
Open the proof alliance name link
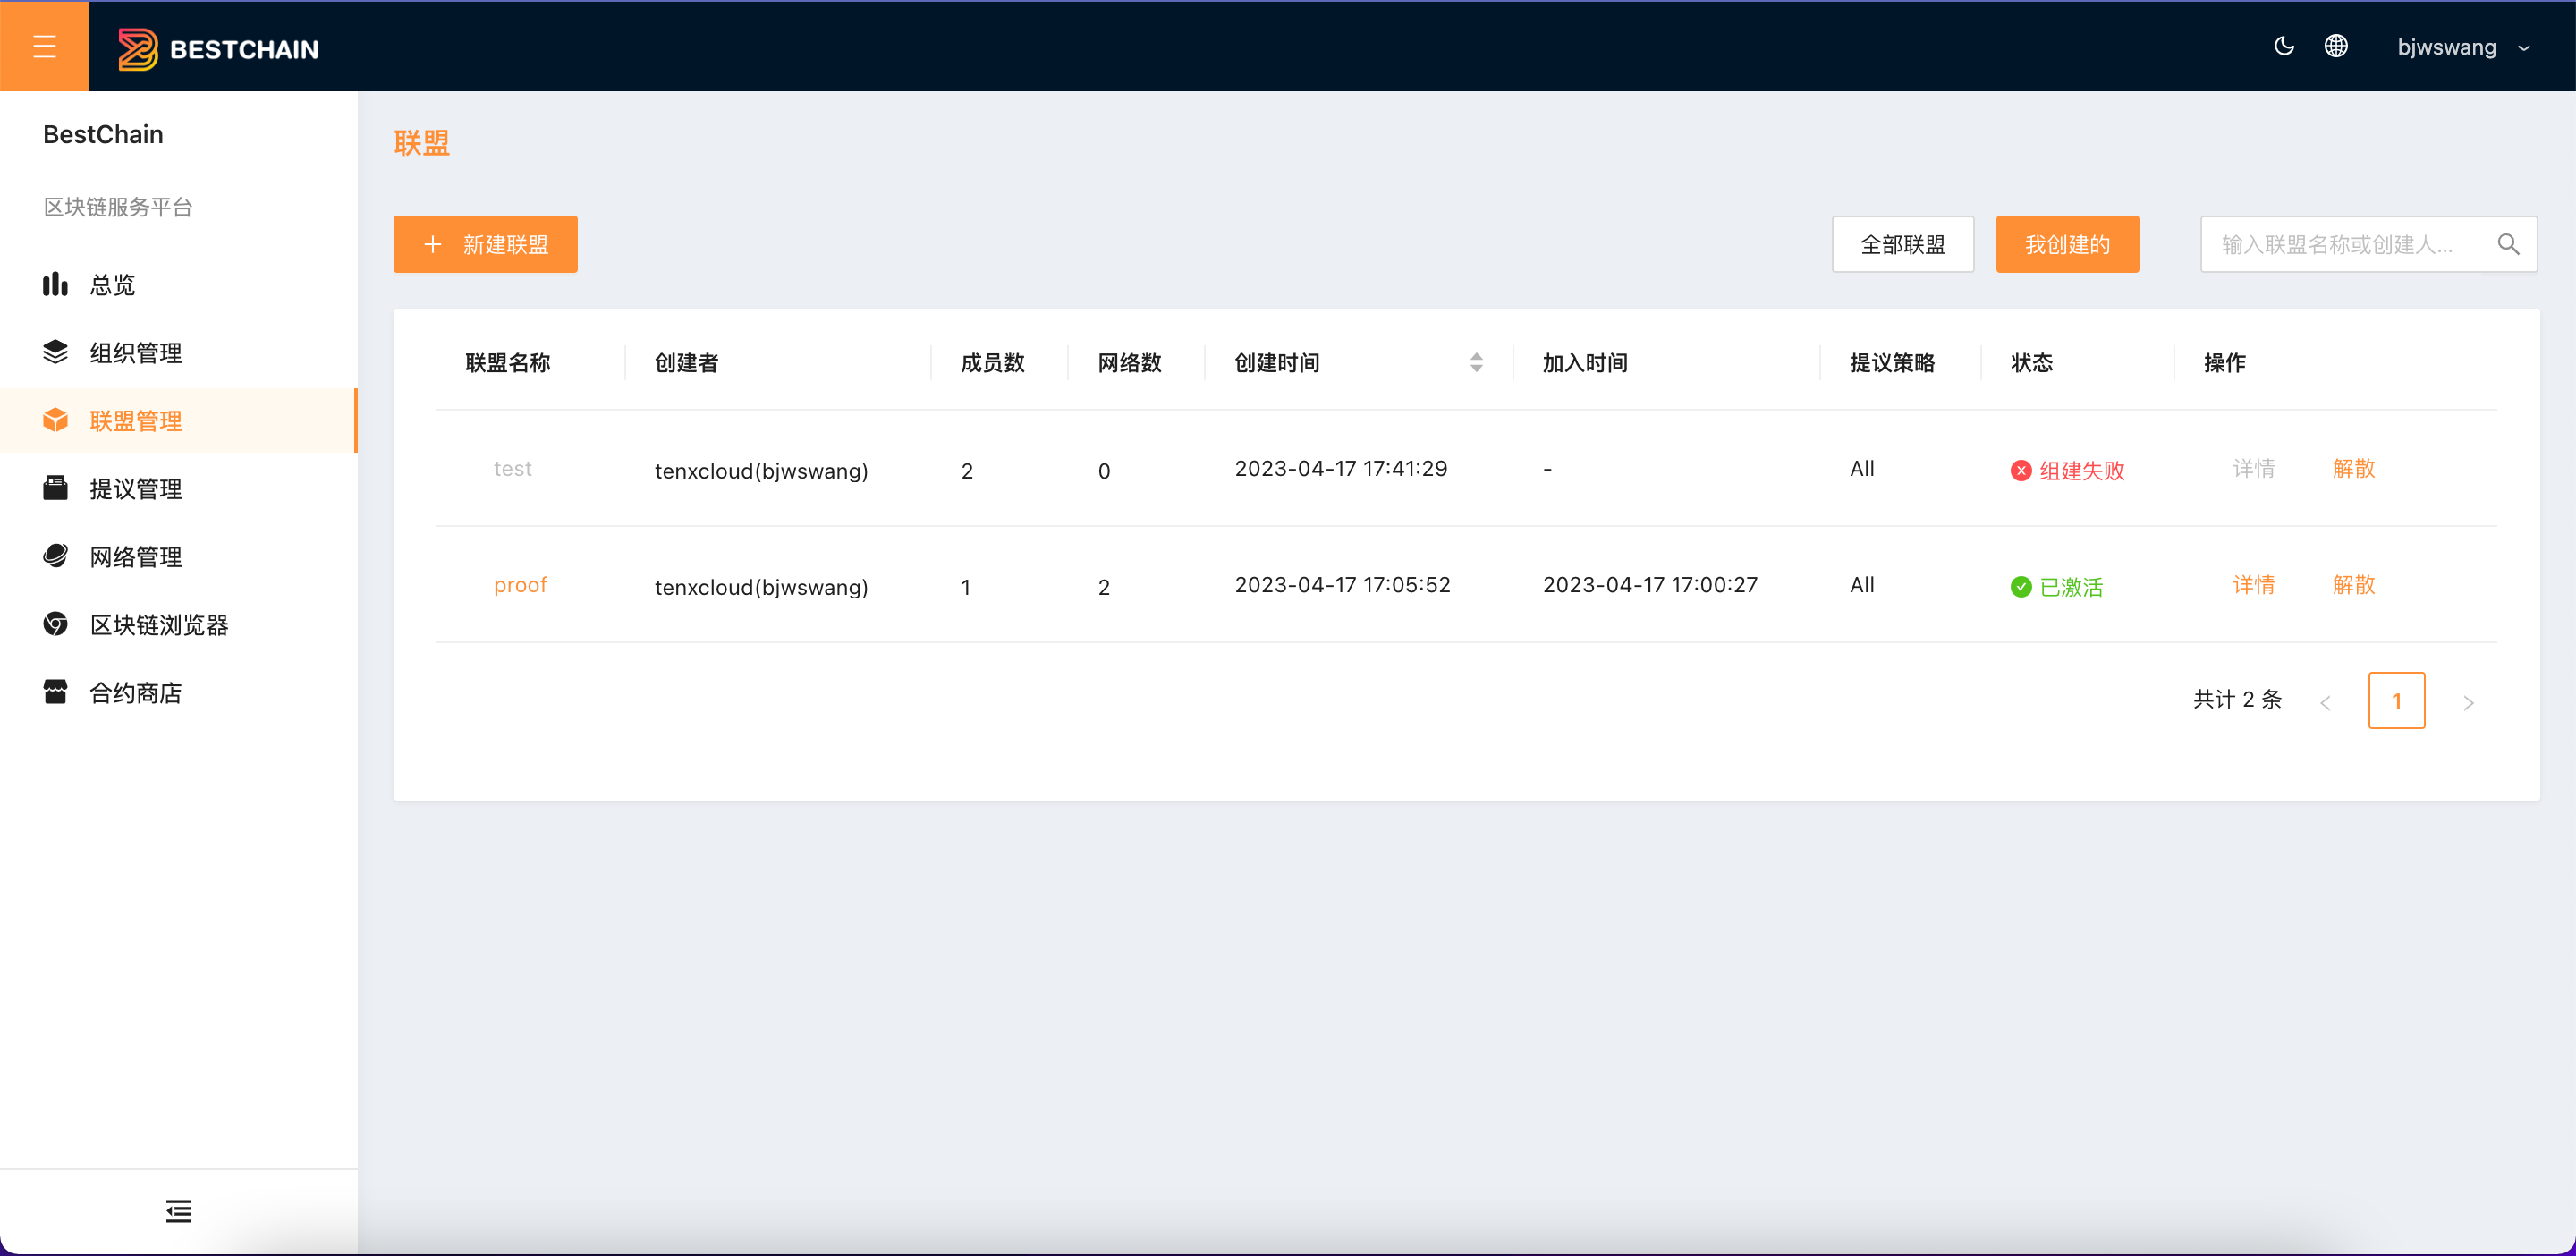click(520, 584)
